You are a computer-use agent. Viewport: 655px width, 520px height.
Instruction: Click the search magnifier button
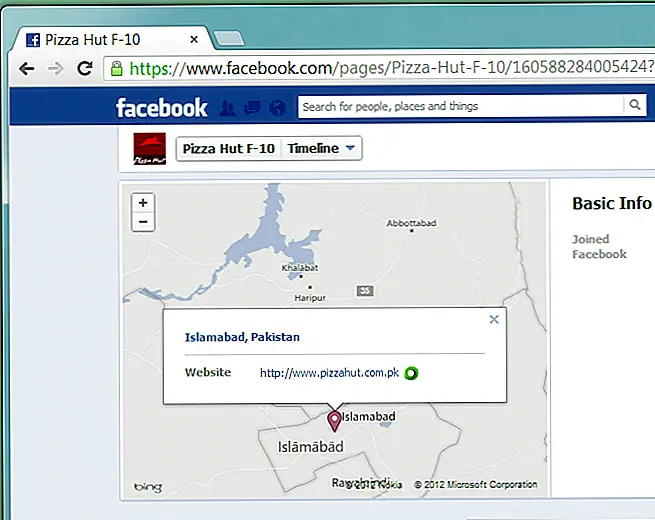click(x=635, y=105)
